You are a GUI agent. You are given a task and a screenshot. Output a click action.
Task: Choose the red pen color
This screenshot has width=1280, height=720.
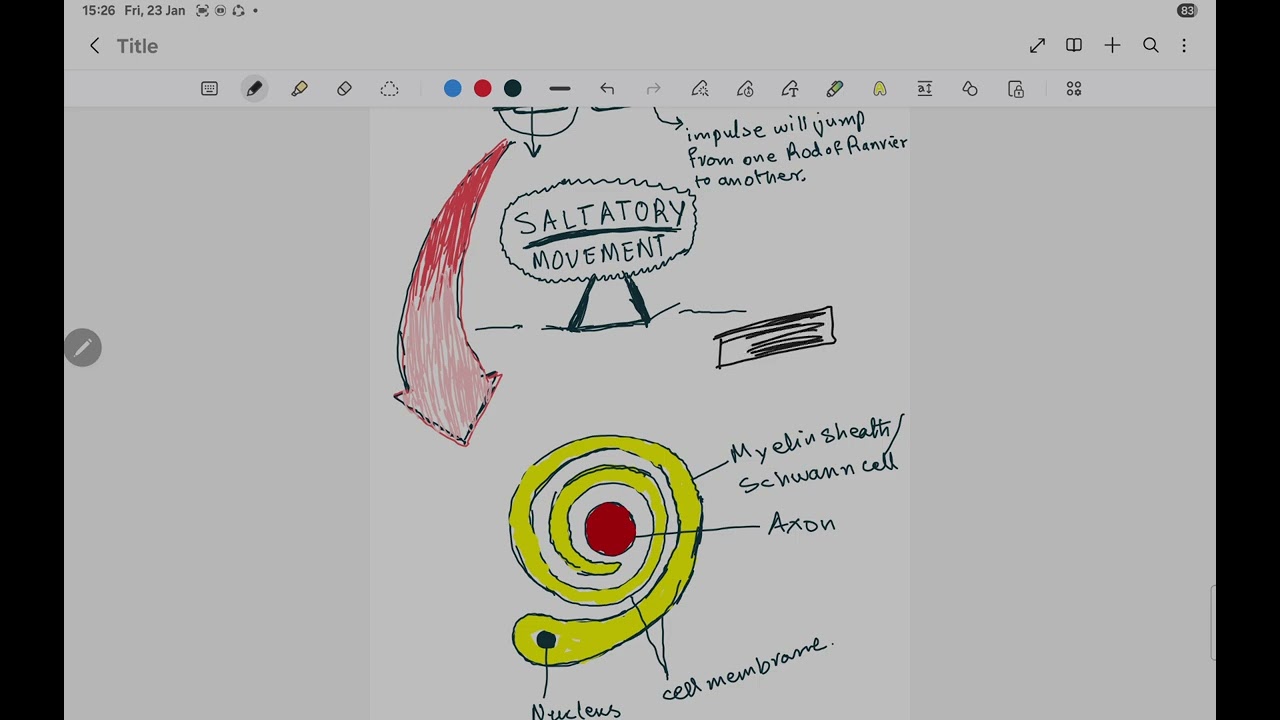pos(483,89)
